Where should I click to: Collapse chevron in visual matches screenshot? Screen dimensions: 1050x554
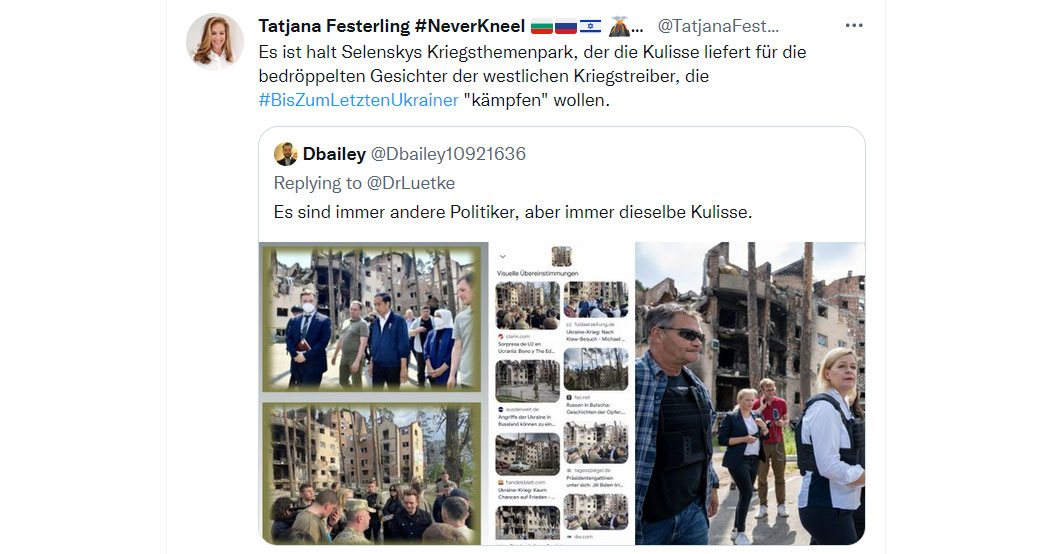click(503, 257)
